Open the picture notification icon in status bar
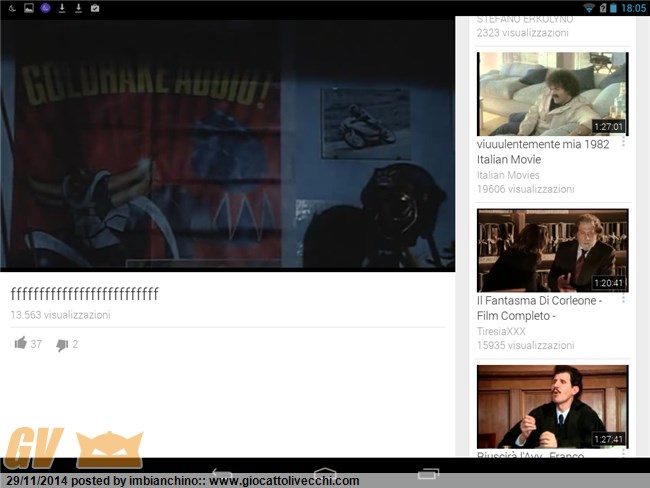Viewport: 650px width, 488px height. pos(29,8)
